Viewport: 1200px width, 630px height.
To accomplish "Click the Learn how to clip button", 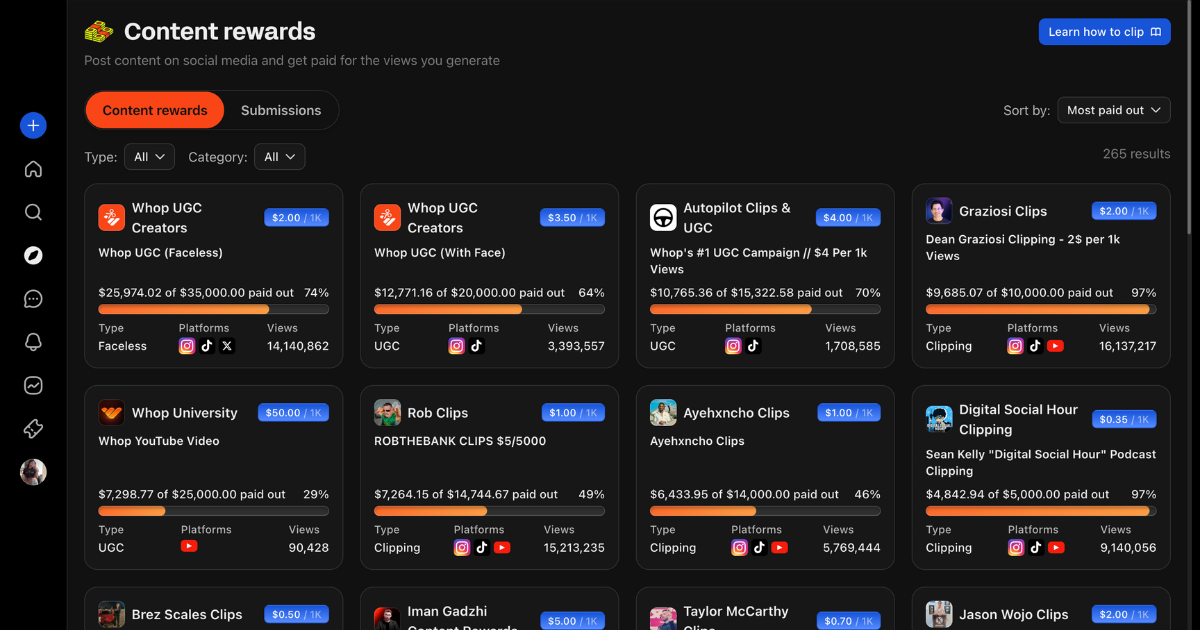I will (1104, 32).
